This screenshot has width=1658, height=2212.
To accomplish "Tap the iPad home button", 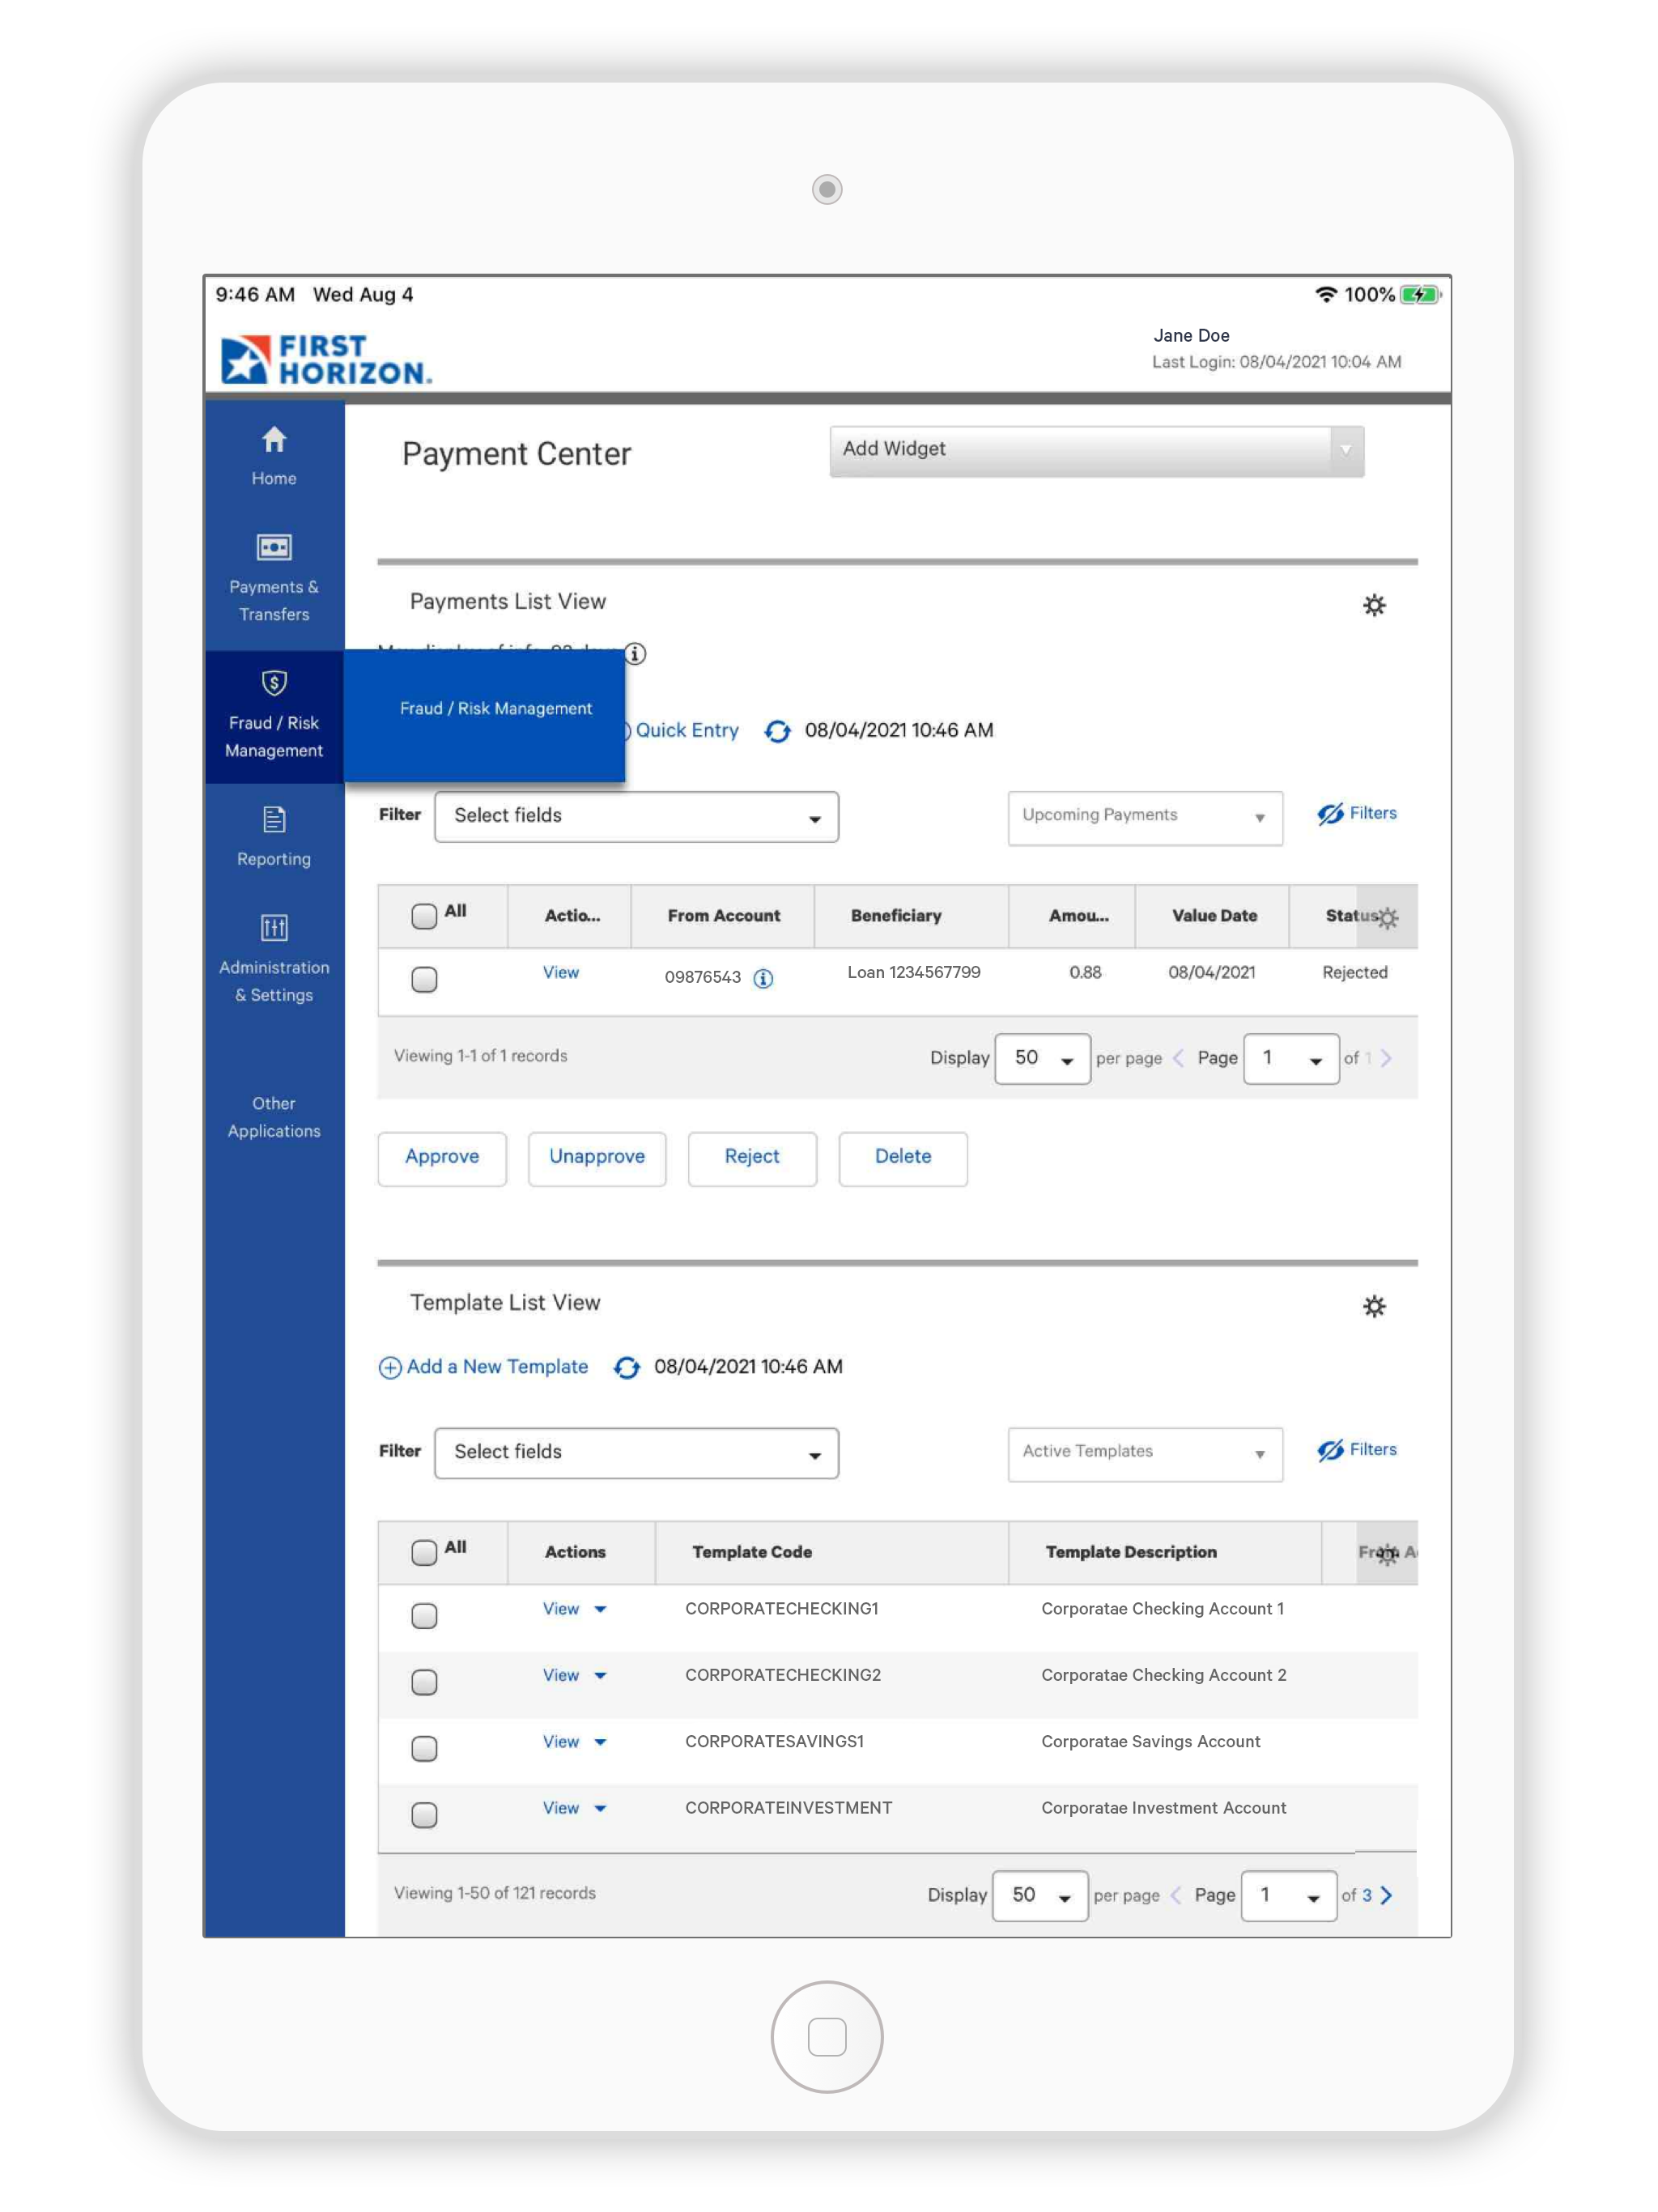I will pos(827,2037).
